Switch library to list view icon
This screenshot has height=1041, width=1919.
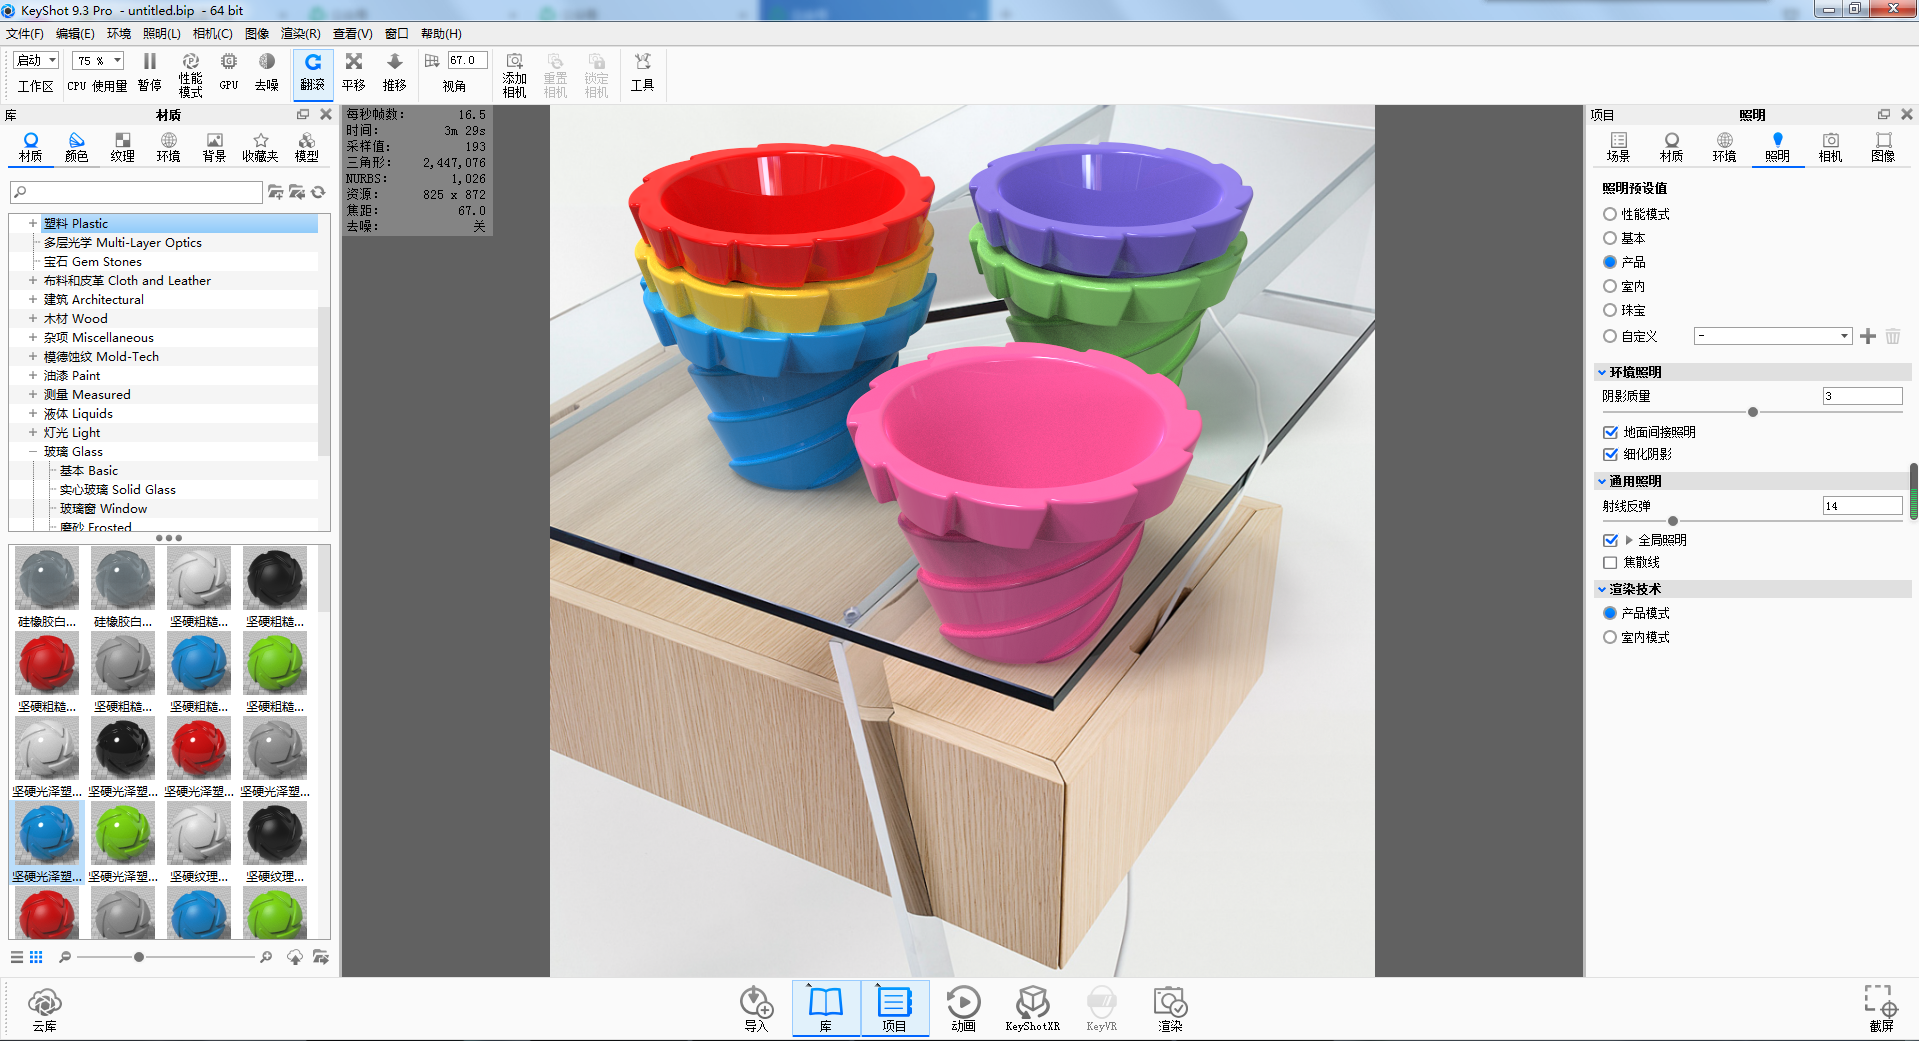[x=17, y=957]
